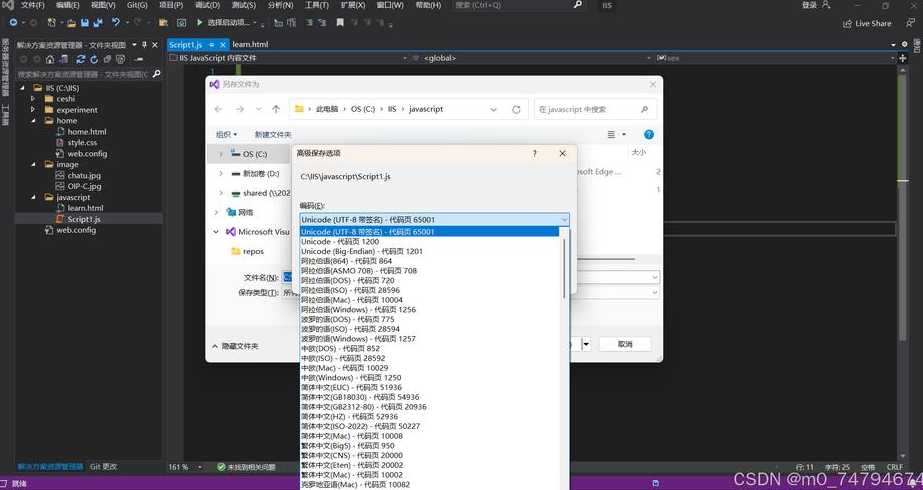Click 隐藏文件夹 in Save As dialog
The image size is (923, 490).
235,346
